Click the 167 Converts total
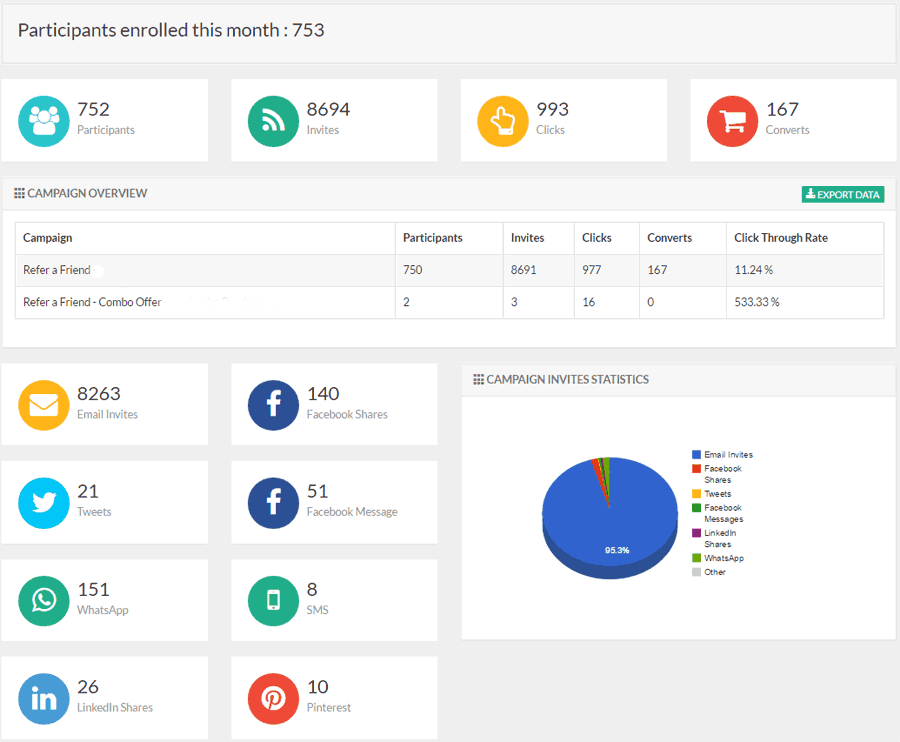The height and width of the screenshot is (742, 900). [782, 109]
